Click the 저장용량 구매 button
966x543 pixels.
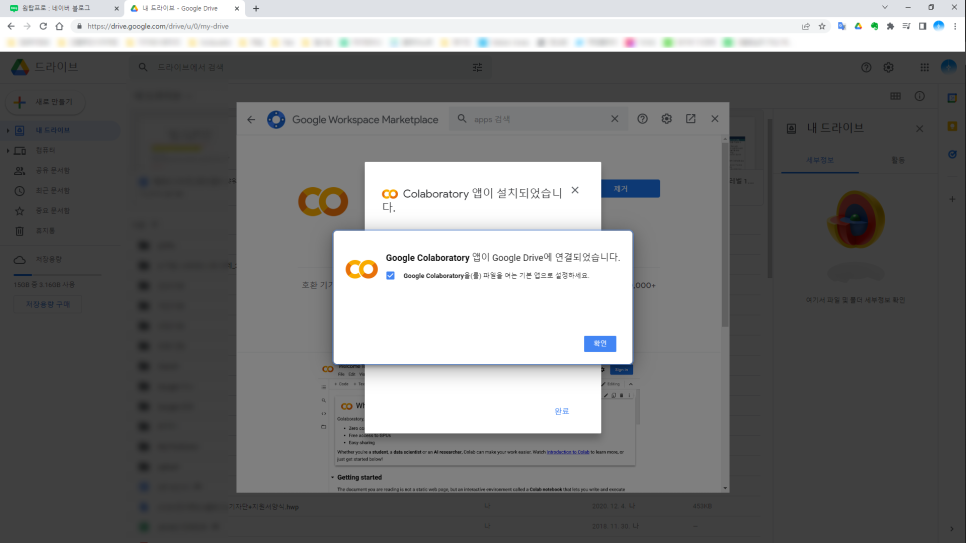pyautogui.click(x=48, y=304)
